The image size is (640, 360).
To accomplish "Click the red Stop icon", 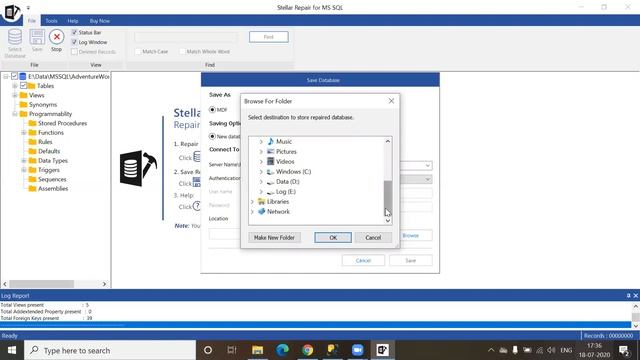I will [57, 37].
